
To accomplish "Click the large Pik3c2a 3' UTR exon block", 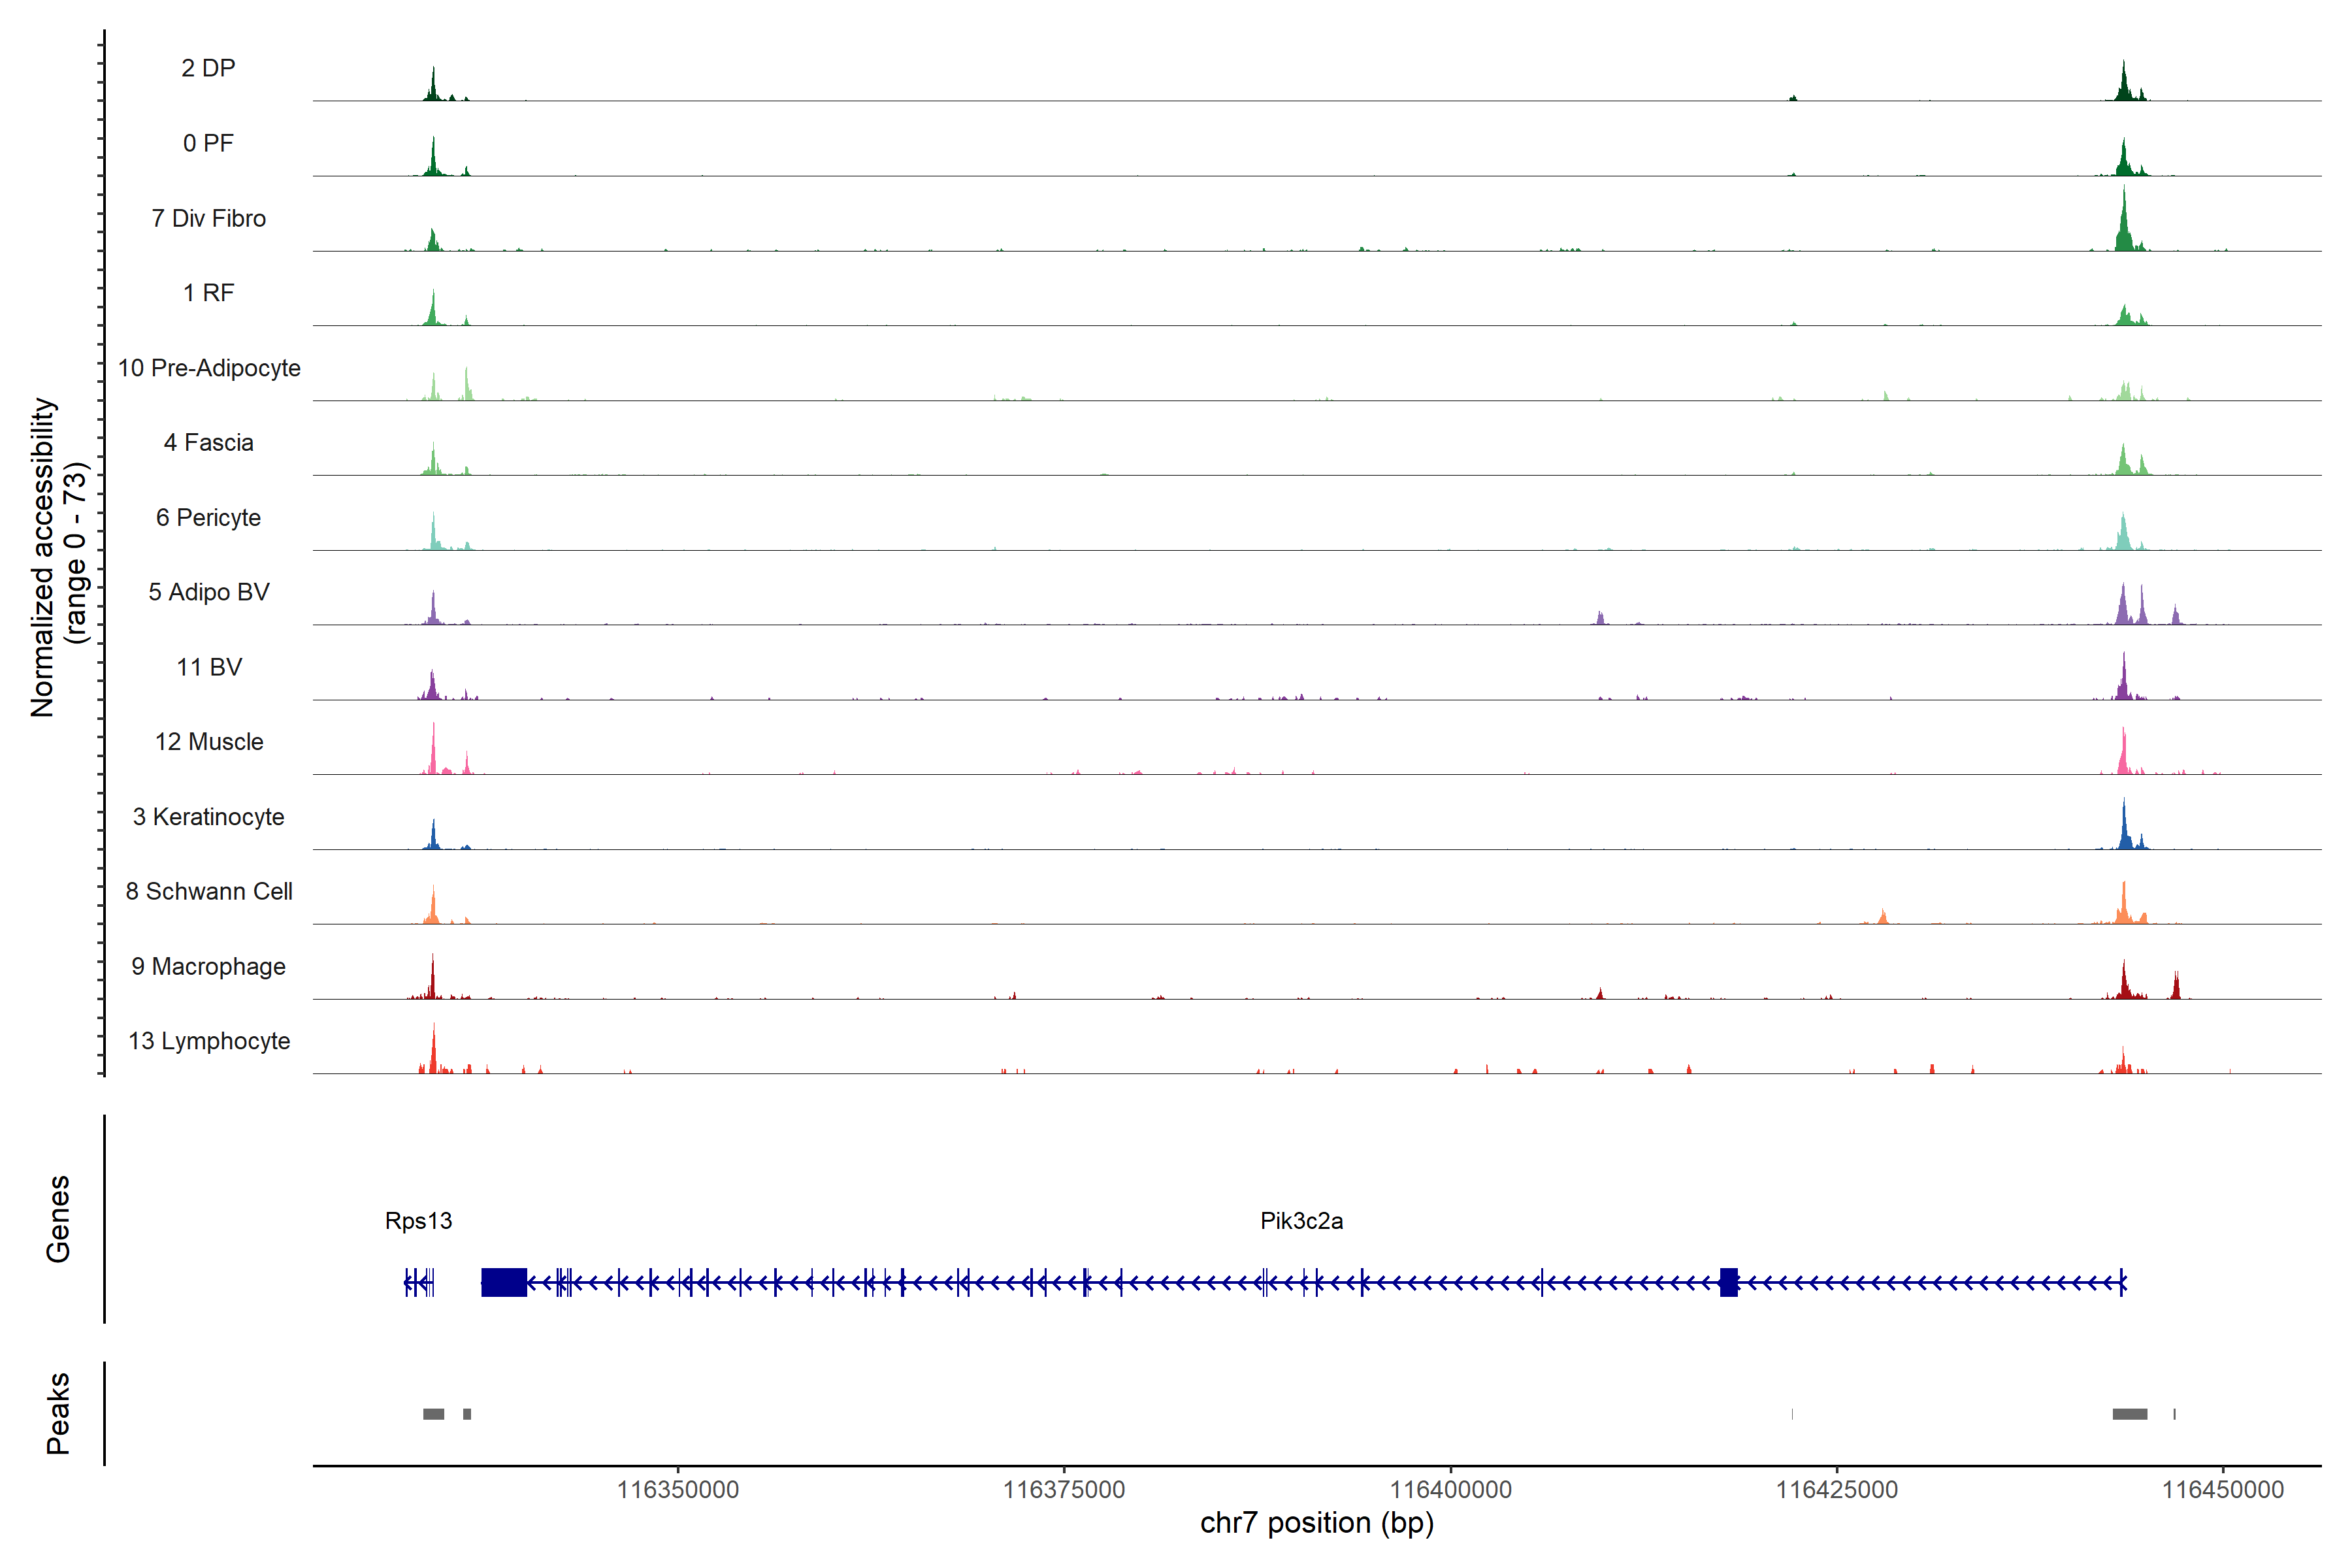I will 504,1282.
